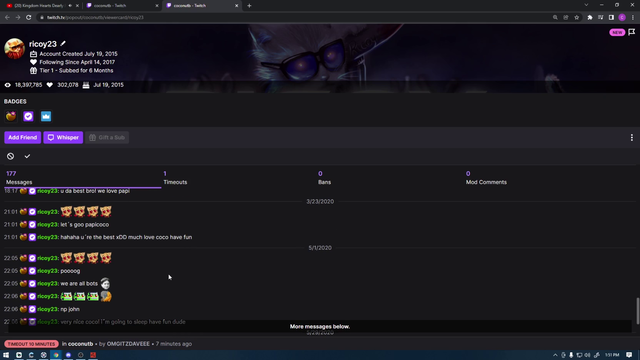Click the Account Created July 19, 2015 text
The image size is (640, 360).
(78, 54)
